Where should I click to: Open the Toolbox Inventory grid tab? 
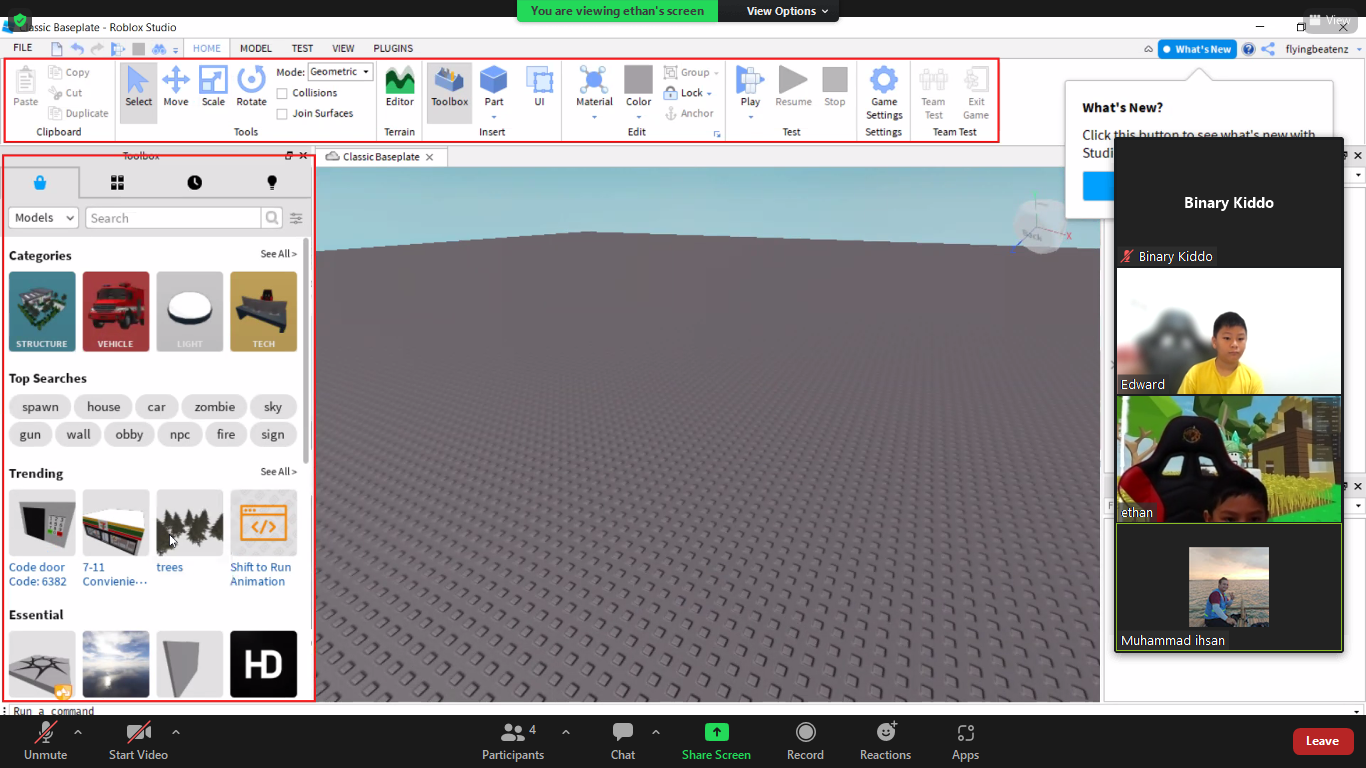coord(117,182)
